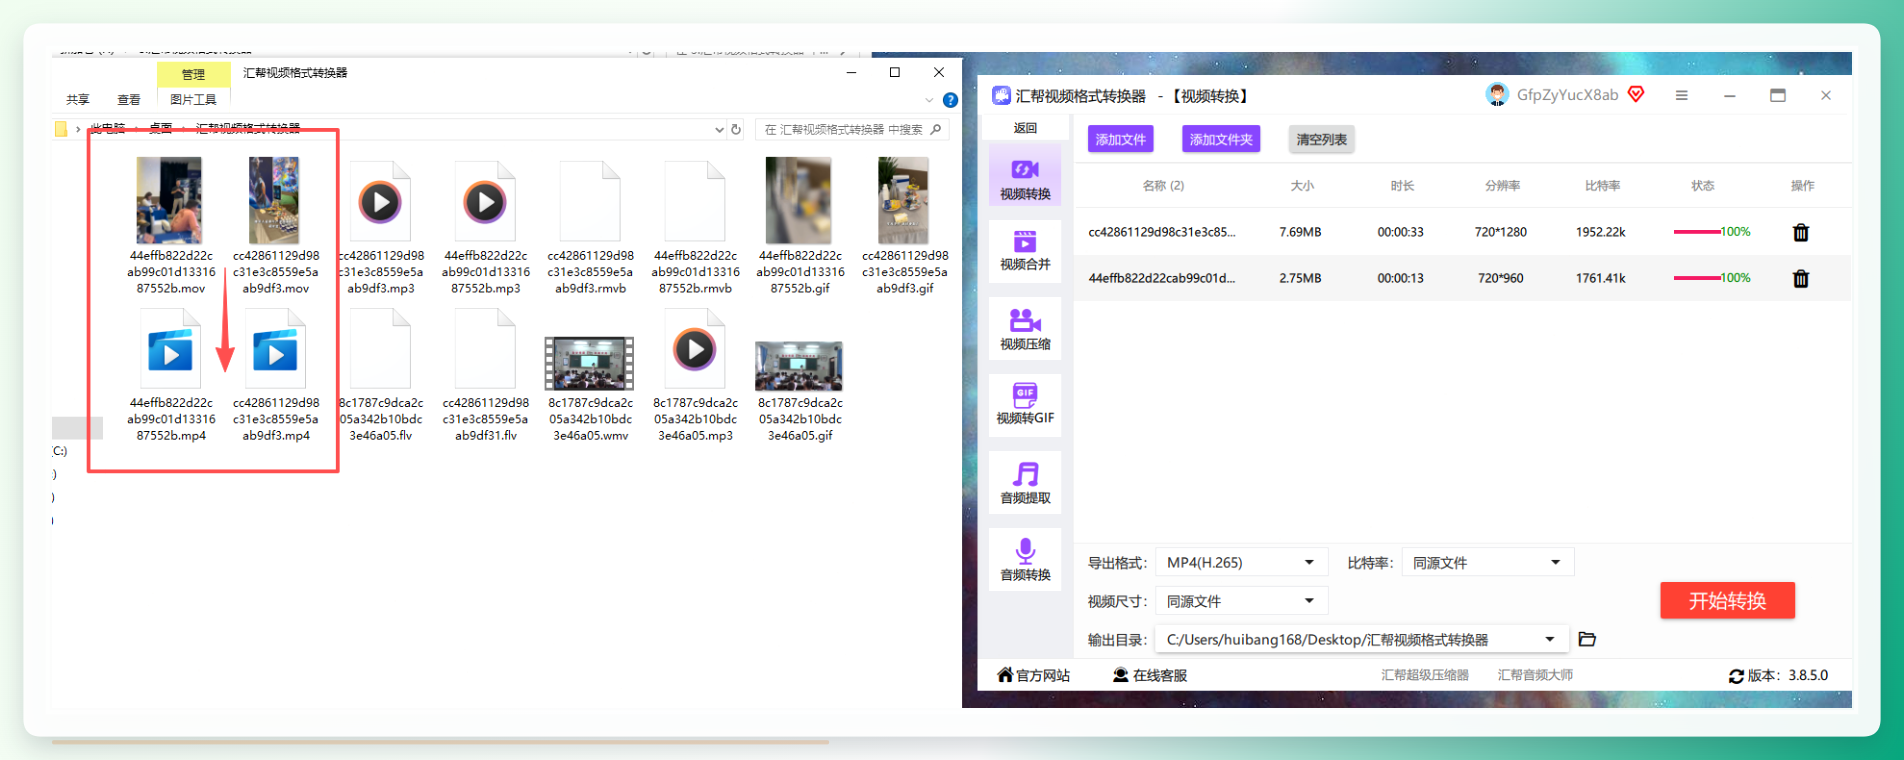The image size is (1904, 760).
Task: Click the 添加文件 button
Action: 1121,139
